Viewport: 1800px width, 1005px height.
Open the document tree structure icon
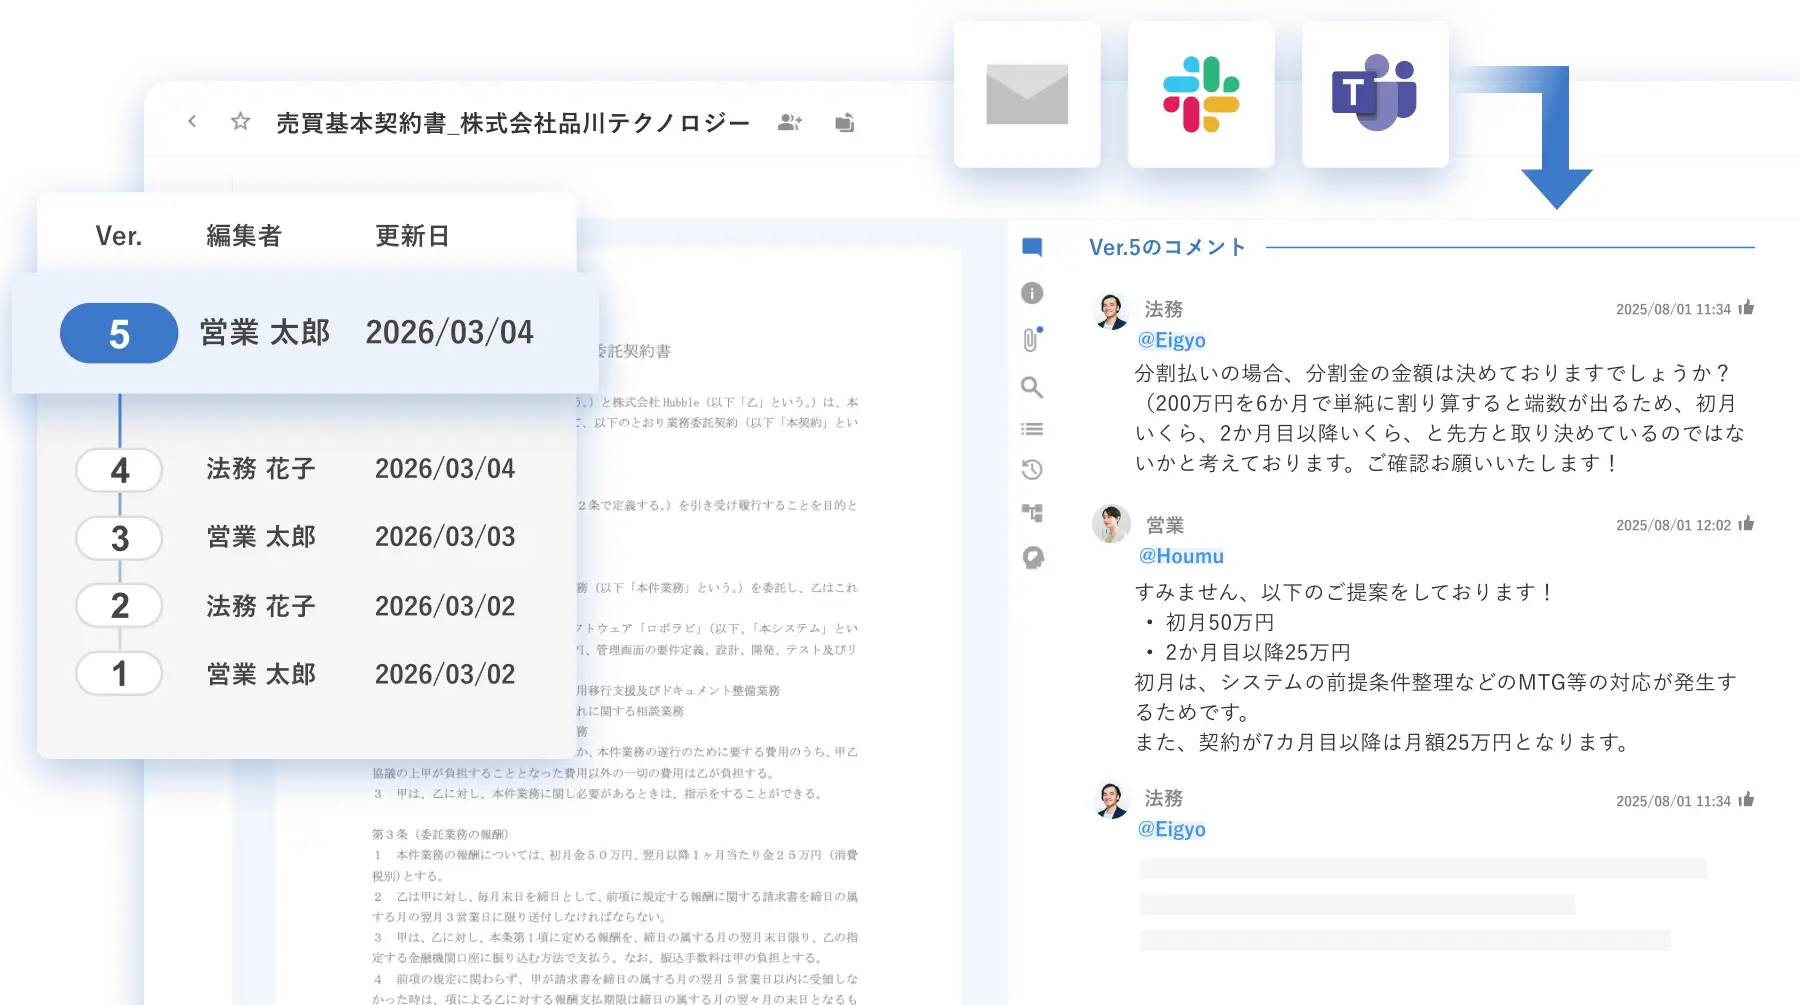(1032, 513)
